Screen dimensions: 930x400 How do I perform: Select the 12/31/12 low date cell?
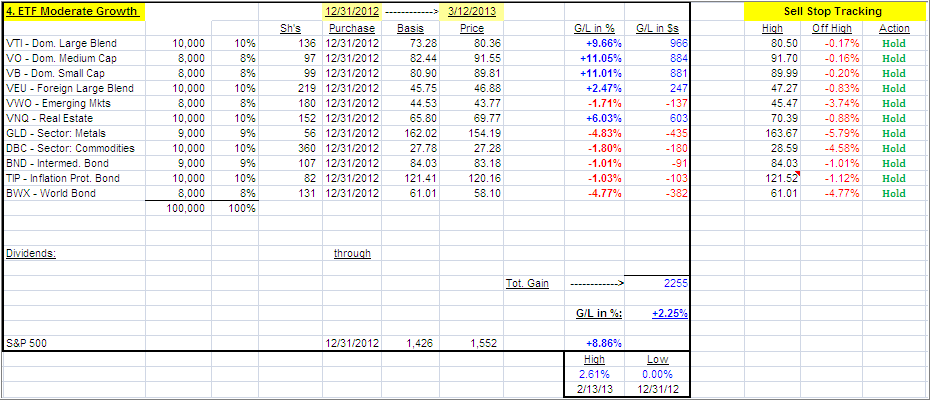click(x=658, y=389)
